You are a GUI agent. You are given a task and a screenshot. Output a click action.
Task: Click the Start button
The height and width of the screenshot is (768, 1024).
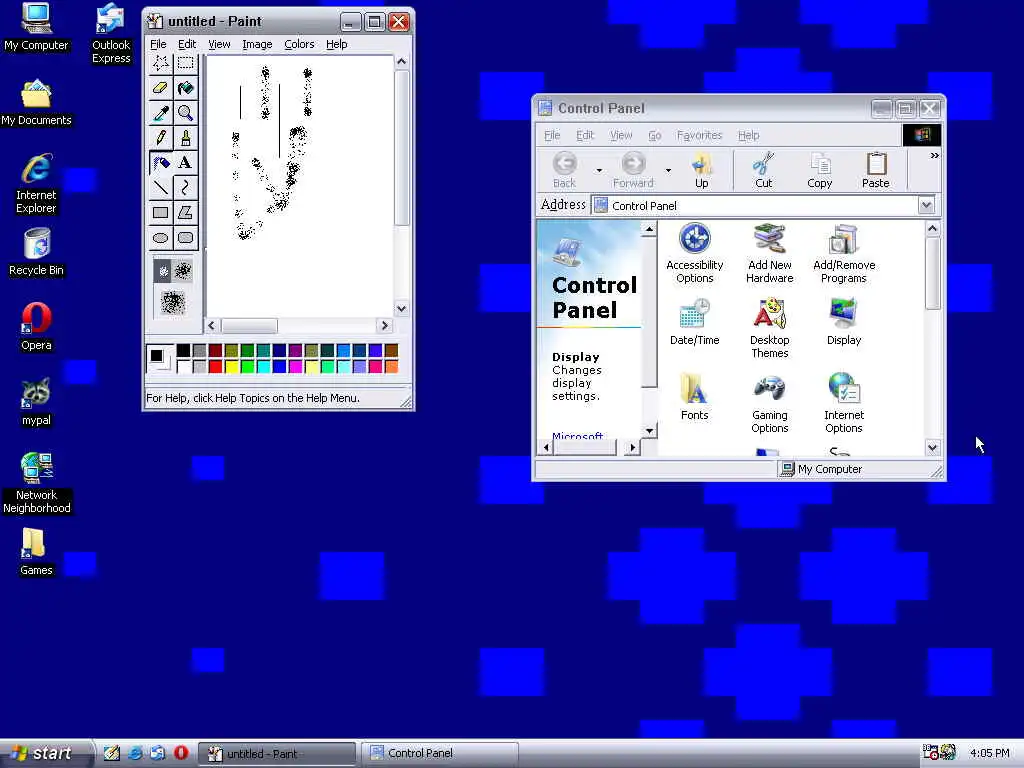pyautogui.click(x=44, y=753)
